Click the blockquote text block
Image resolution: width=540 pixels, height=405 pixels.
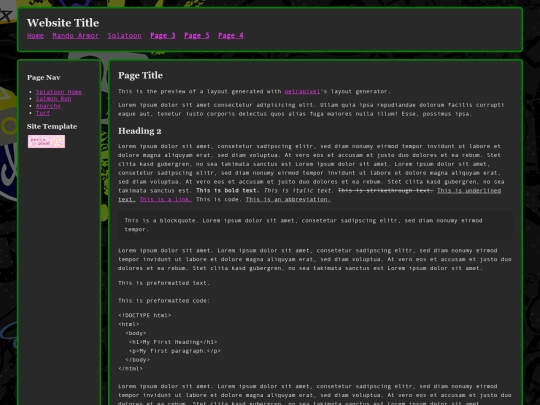click(315, 225)
